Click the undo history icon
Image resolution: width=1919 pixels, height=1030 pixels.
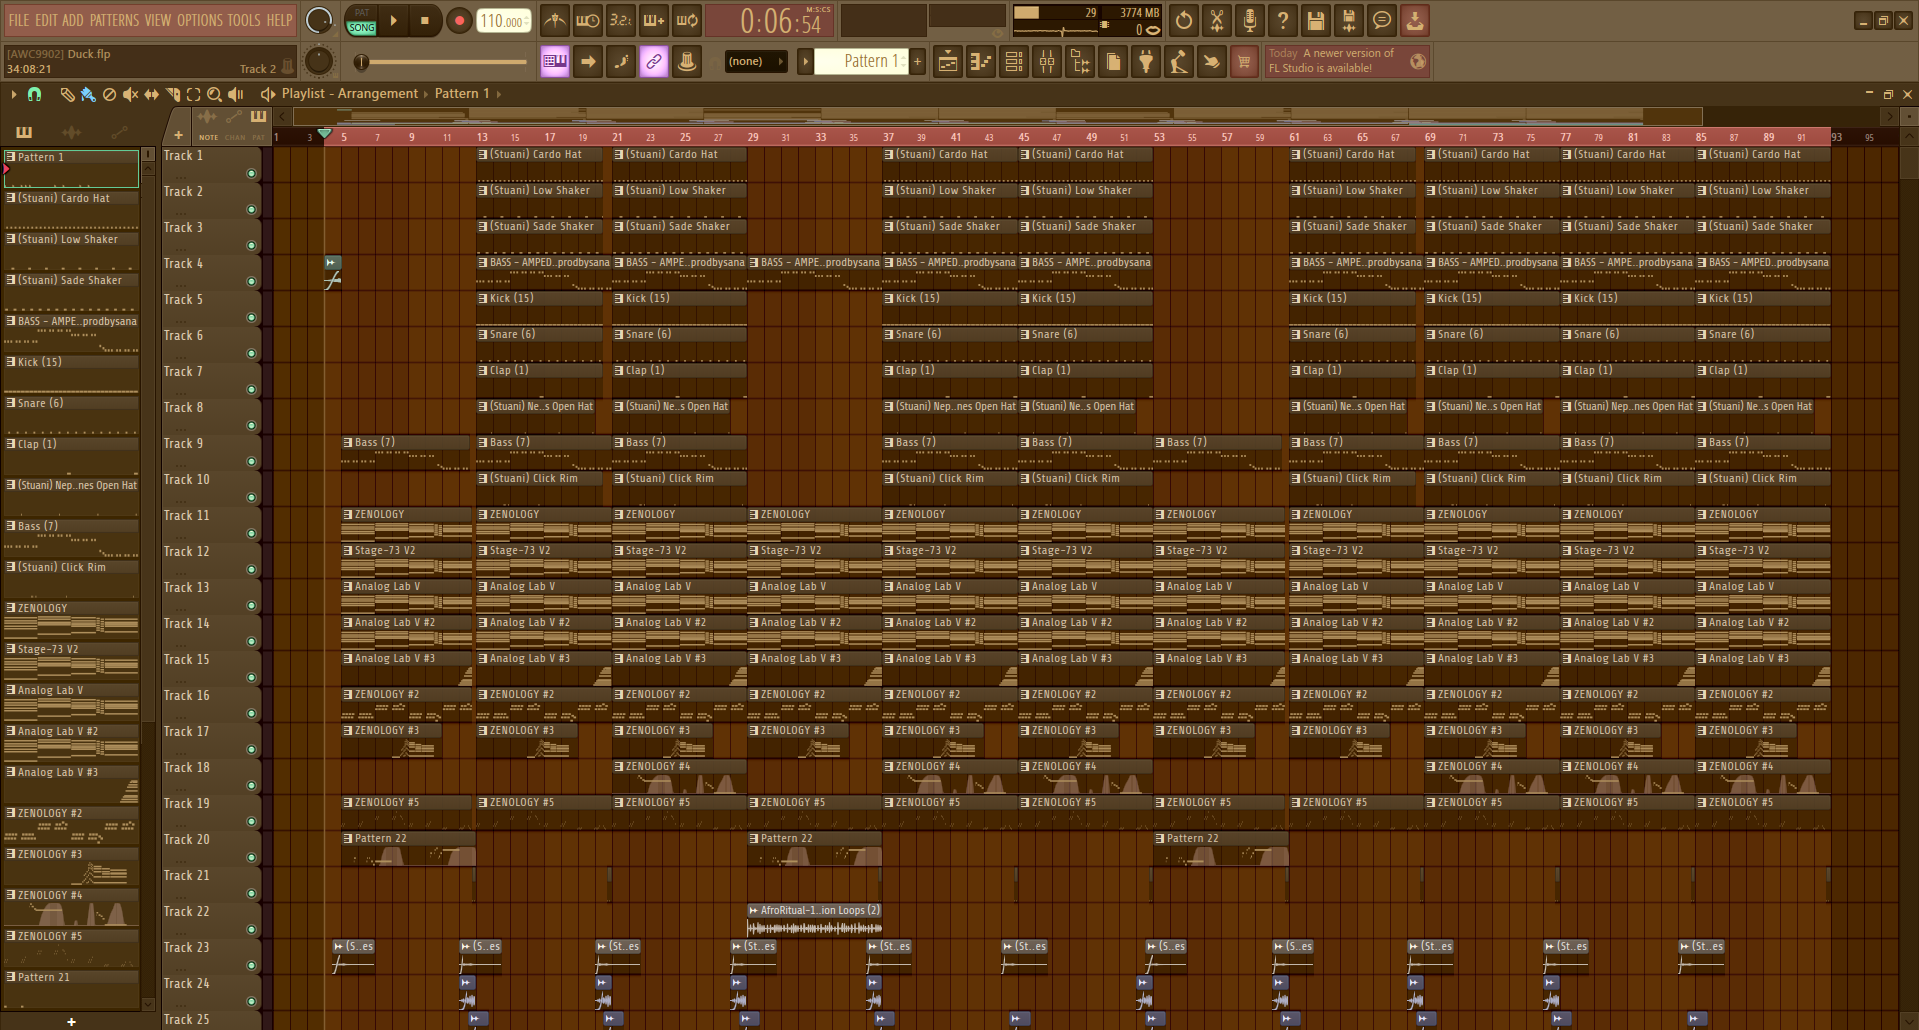click(1184, 20)
